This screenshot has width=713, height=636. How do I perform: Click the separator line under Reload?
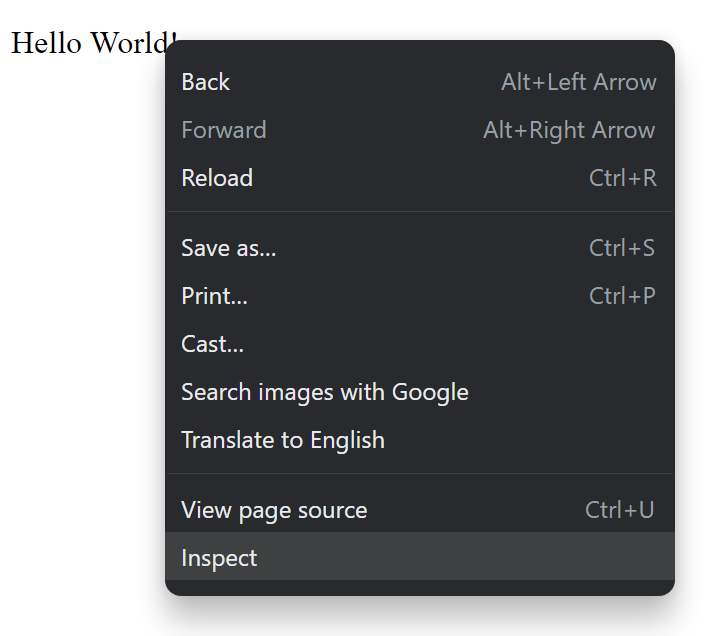pyautogui.click(x=420, y=211)
